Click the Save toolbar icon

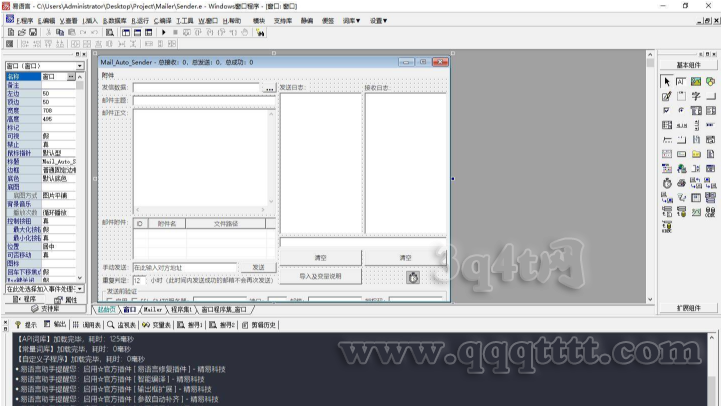click(x=33, y=32)
